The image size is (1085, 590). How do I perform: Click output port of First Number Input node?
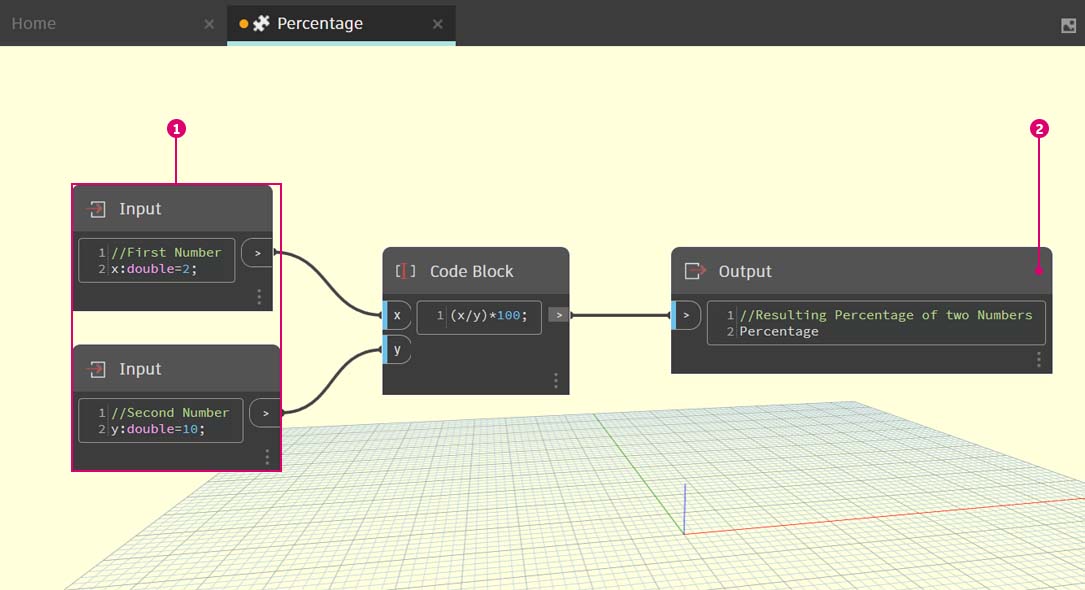257,253
